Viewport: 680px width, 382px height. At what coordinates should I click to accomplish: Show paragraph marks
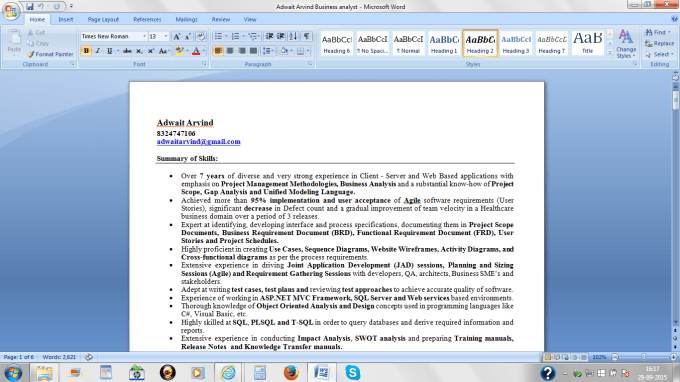click(306, 36)
